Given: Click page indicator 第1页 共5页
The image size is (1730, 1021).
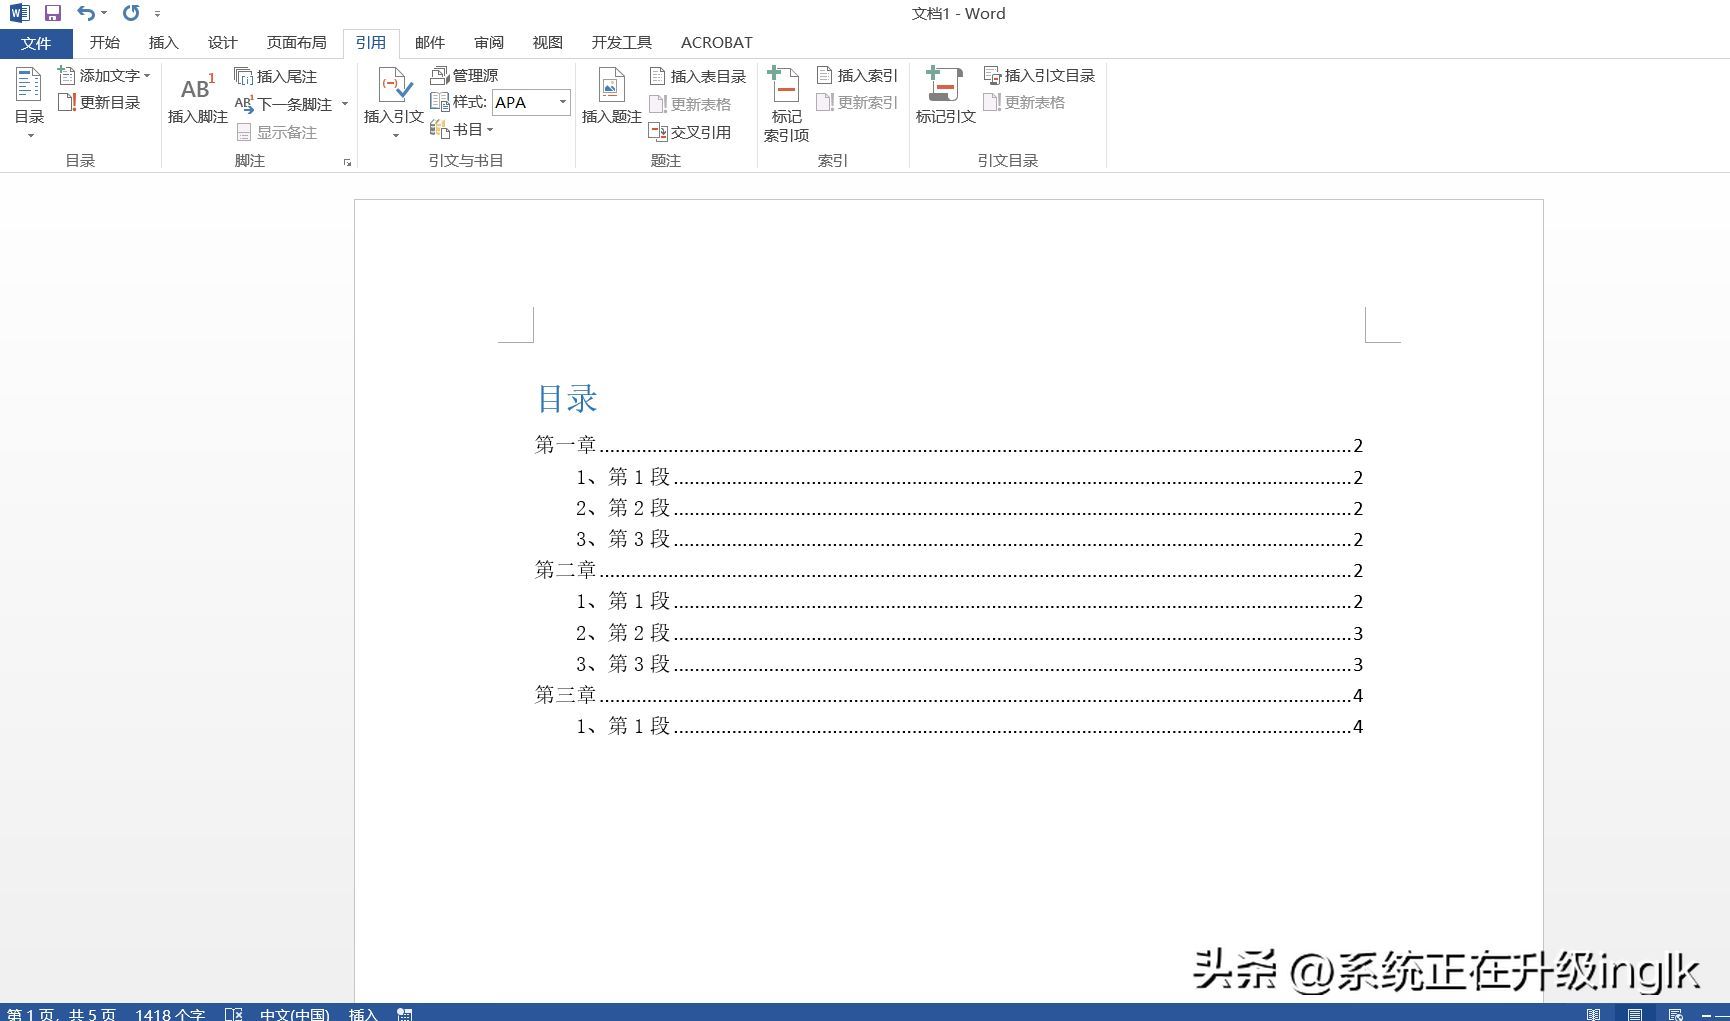Looking at the screenshot, I should click(62, 1014).
